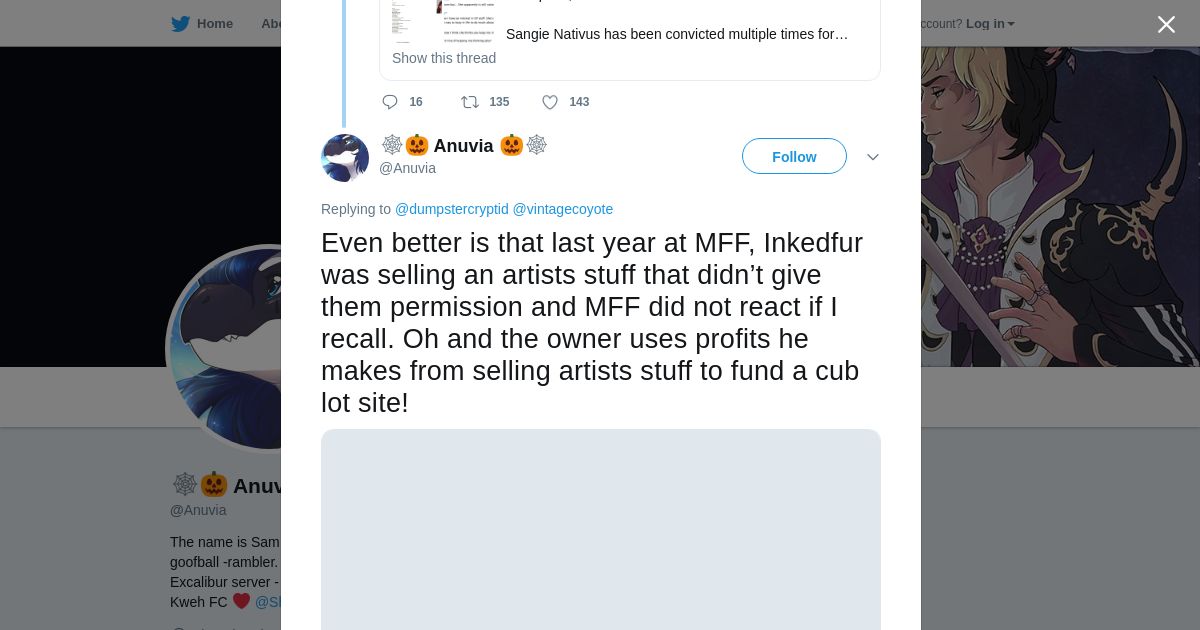1200x630 pixels.
Task: Click the profile header banner artwork
Action: click(1060, 200)
